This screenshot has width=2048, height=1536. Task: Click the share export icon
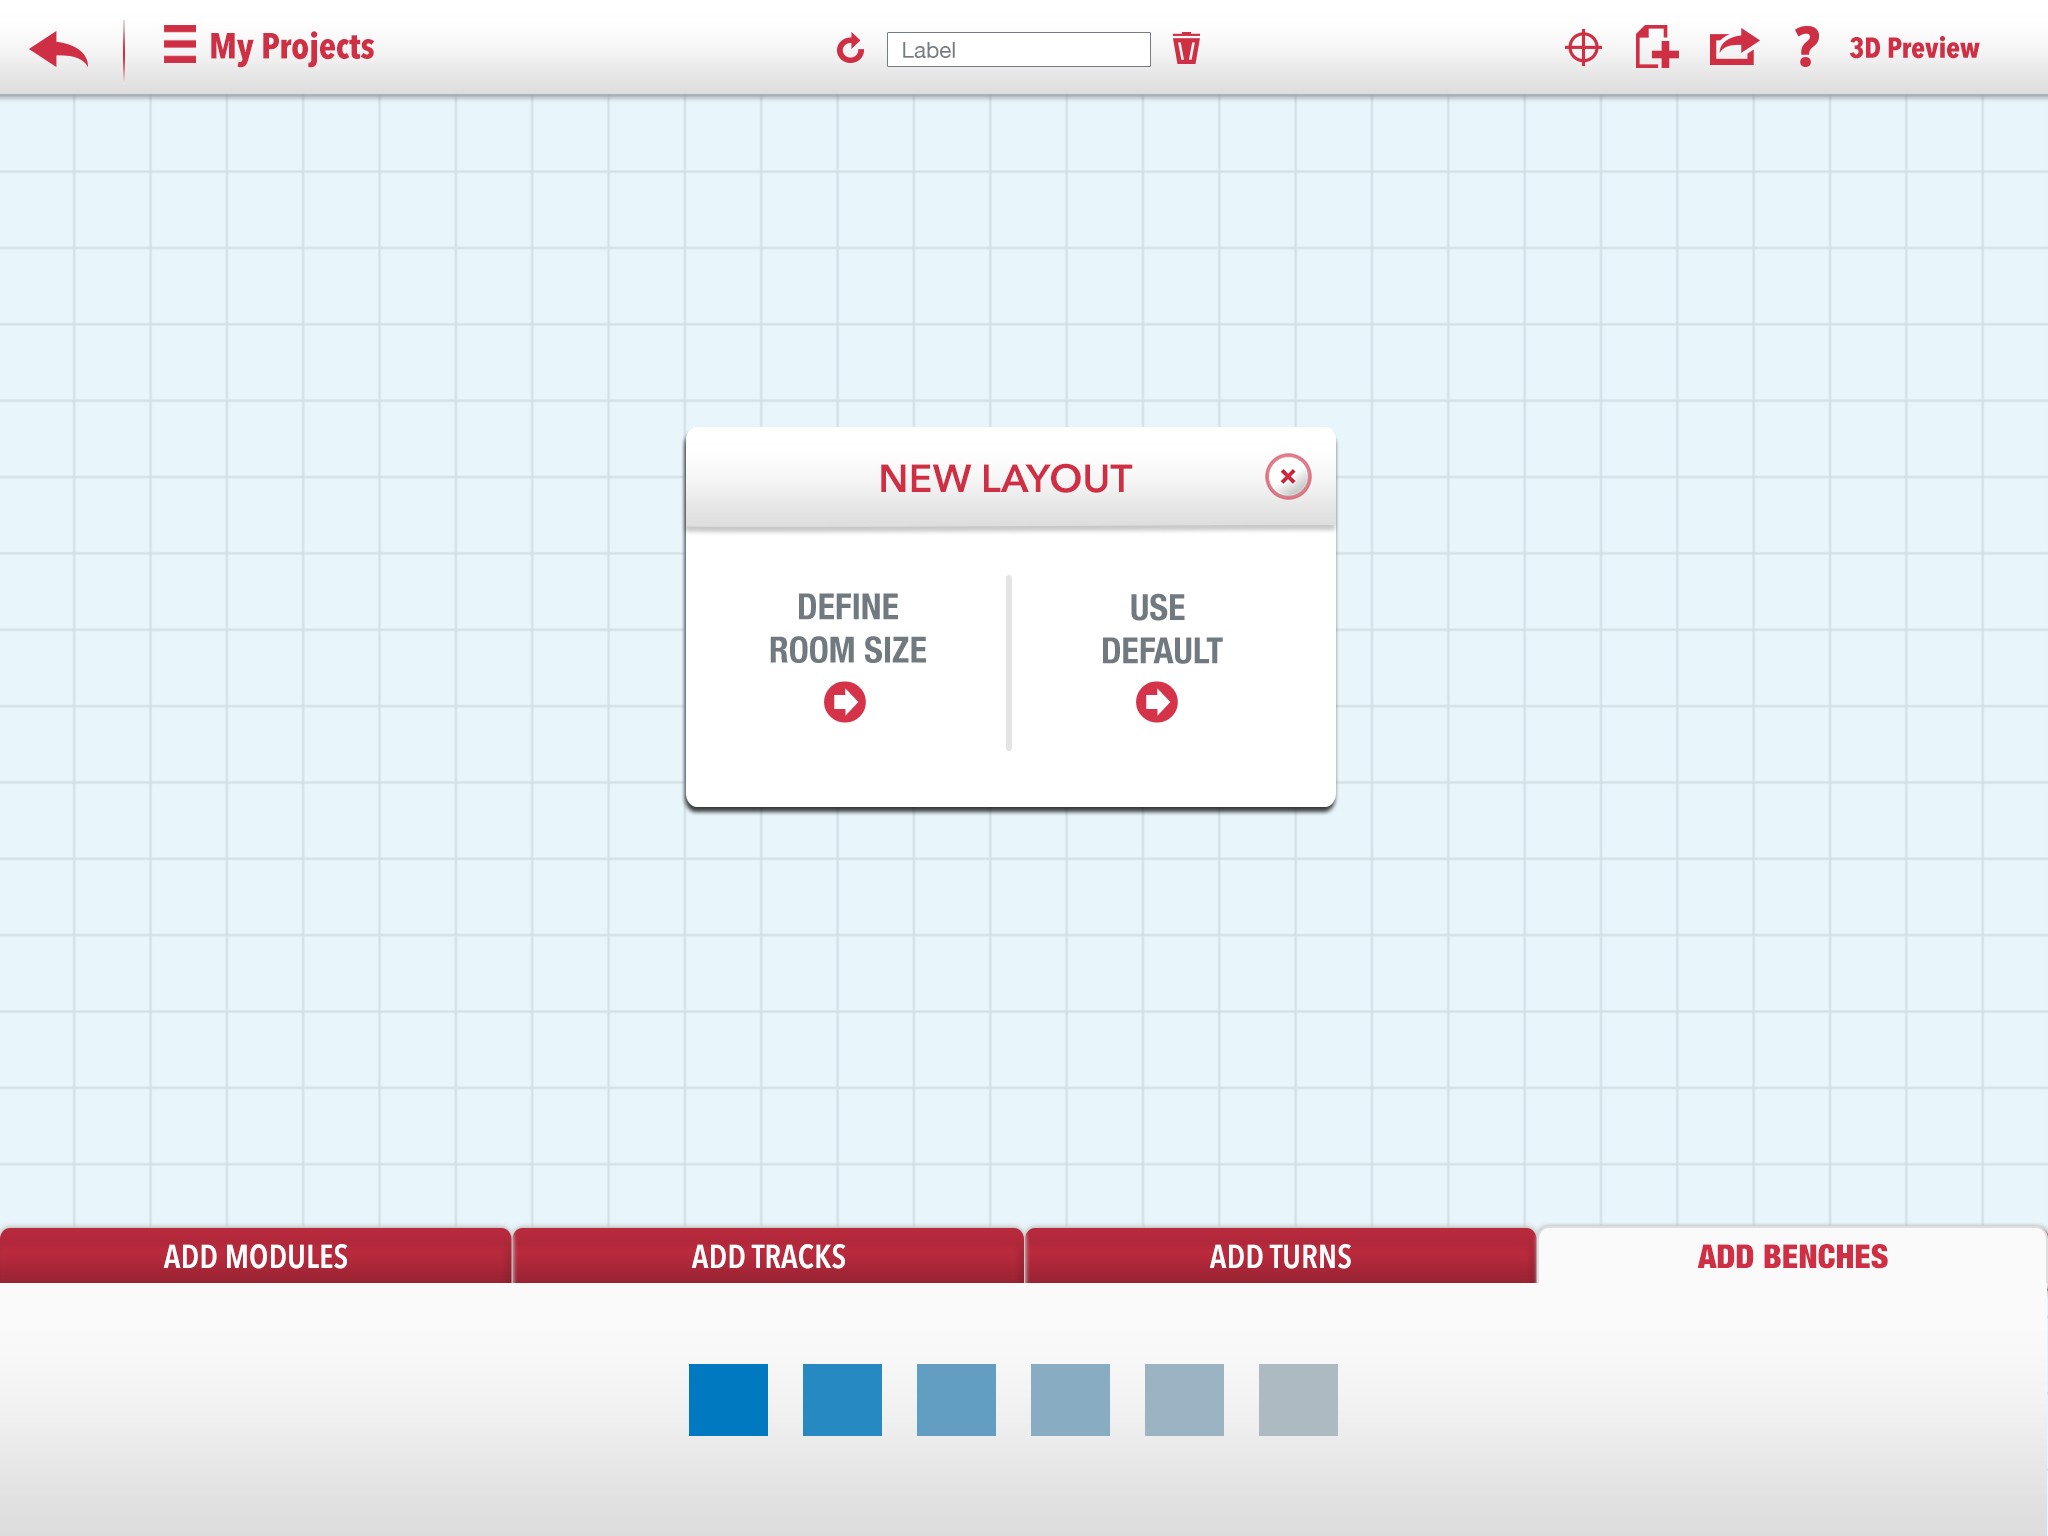(1733, 48)
